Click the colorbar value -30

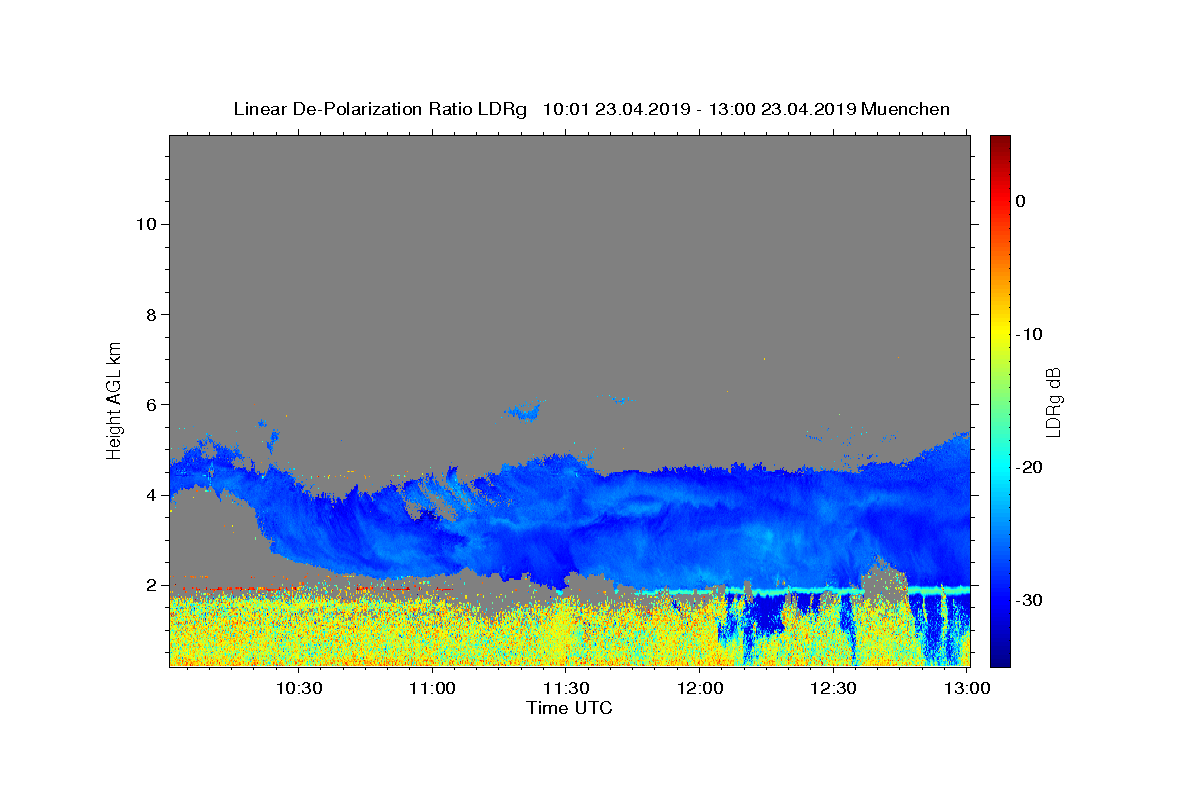(1030, 600)
